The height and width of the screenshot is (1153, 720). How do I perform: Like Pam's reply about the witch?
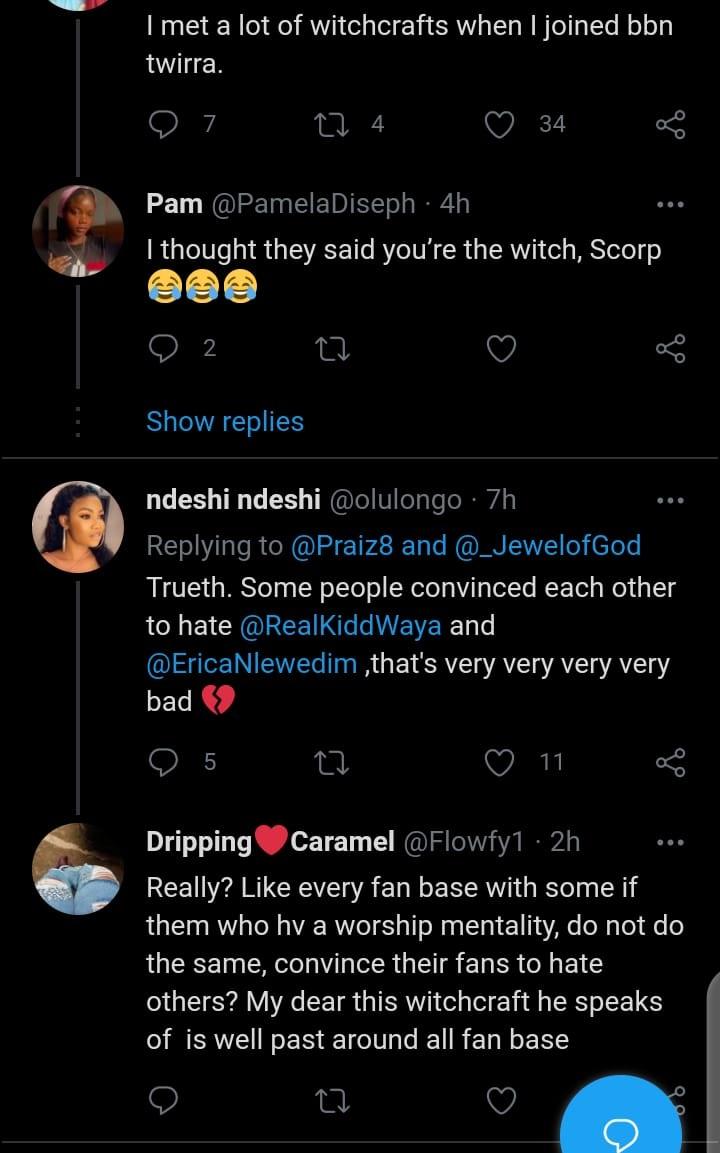500,348
